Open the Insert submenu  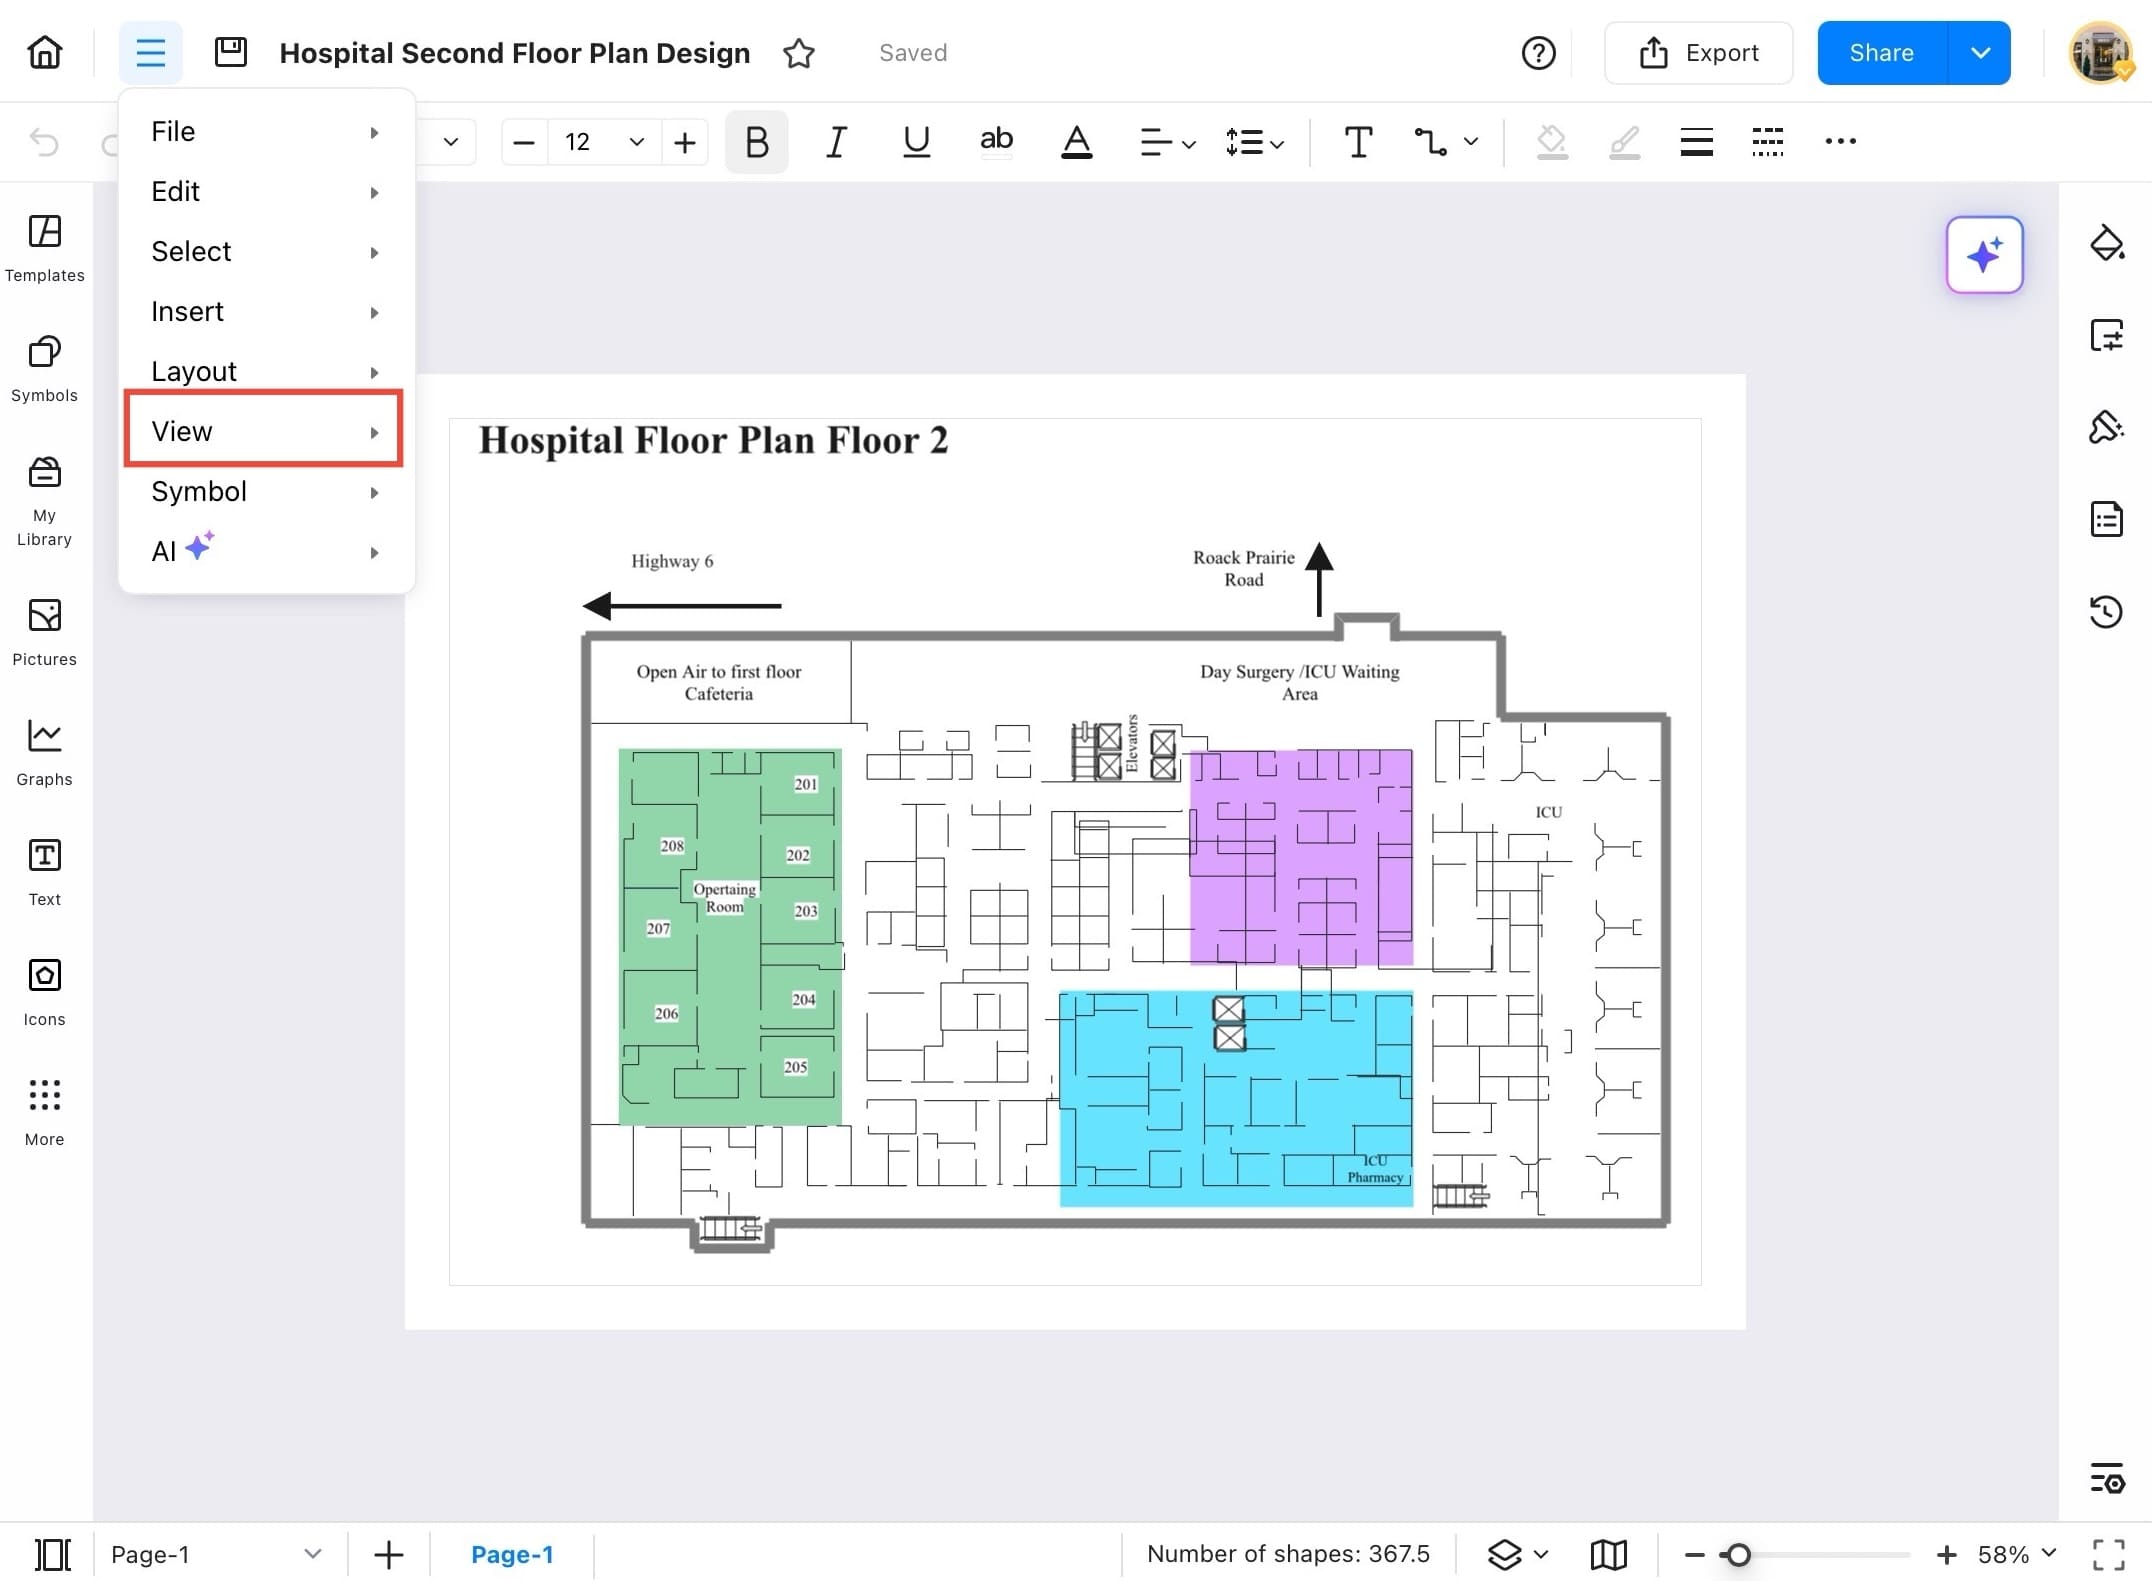point(263,311)
